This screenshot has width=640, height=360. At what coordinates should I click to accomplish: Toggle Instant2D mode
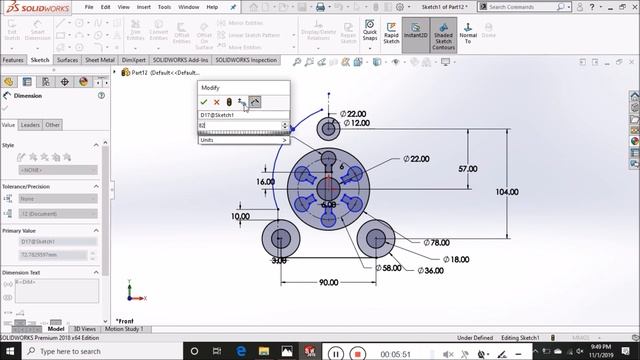pos(416,35)
